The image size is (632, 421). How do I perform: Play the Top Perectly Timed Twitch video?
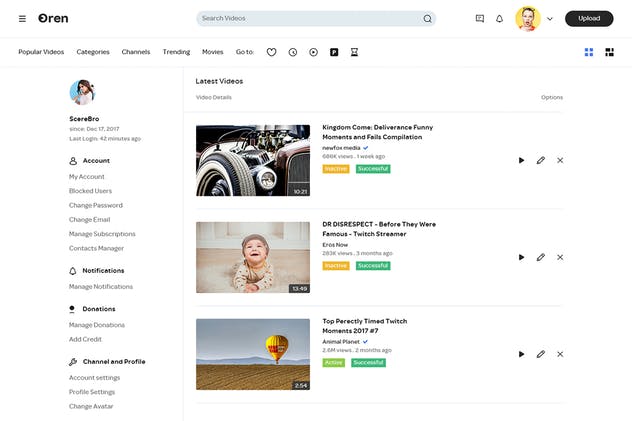(x=521, y=355)
